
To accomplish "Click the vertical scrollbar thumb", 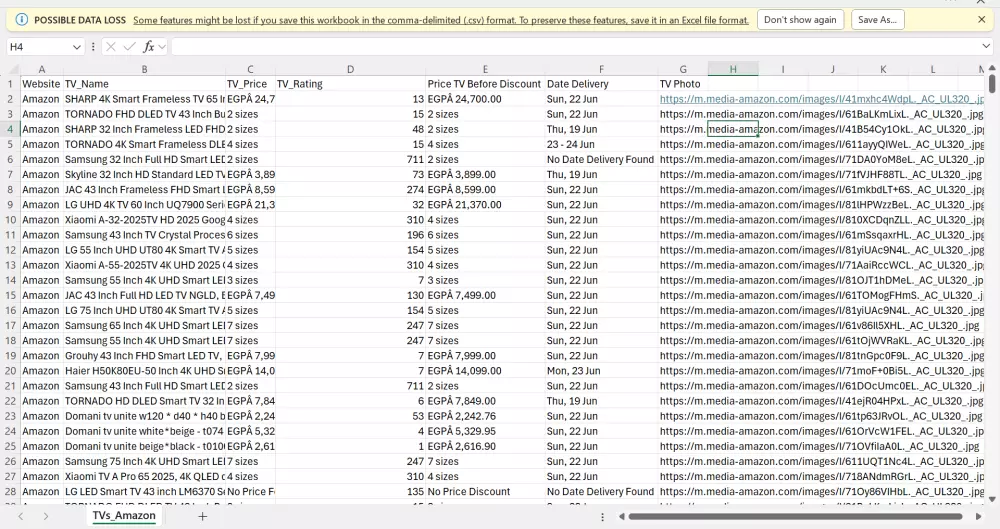I will [992, 84].
